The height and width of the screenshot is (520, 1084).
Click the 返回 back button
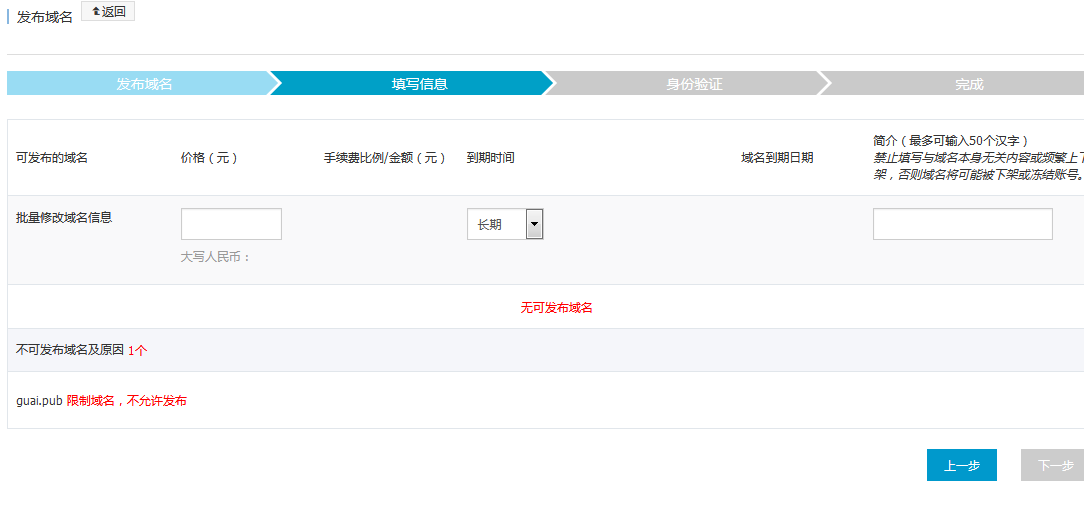(108, 12)
